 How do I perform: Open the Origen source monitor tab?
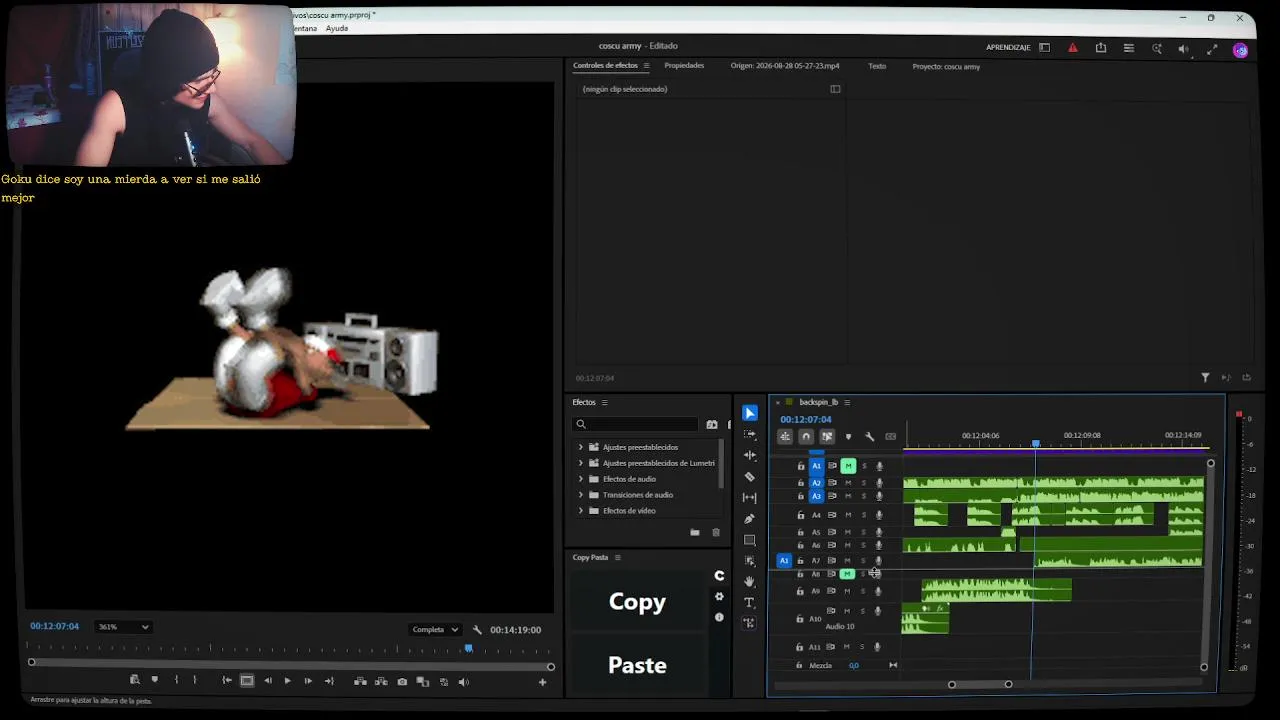point(785,66)
